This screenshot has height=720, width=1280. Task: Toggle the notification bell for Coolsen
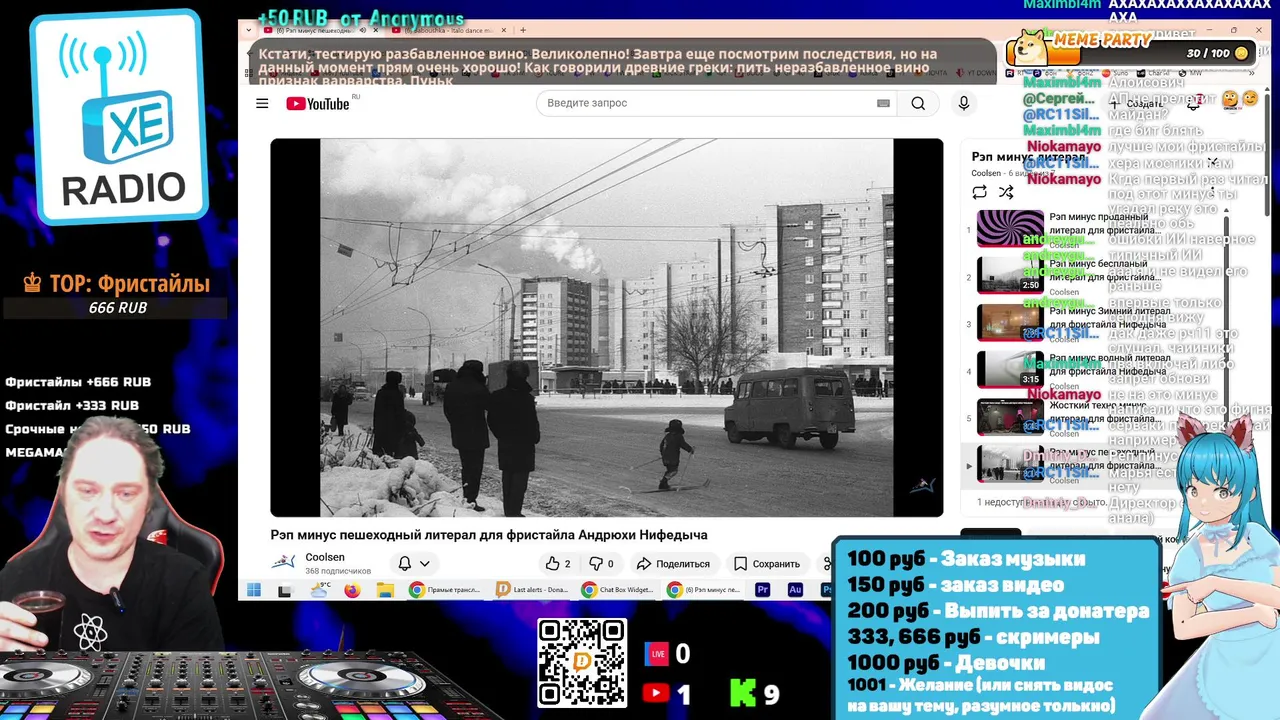click(x=405, y=563)
